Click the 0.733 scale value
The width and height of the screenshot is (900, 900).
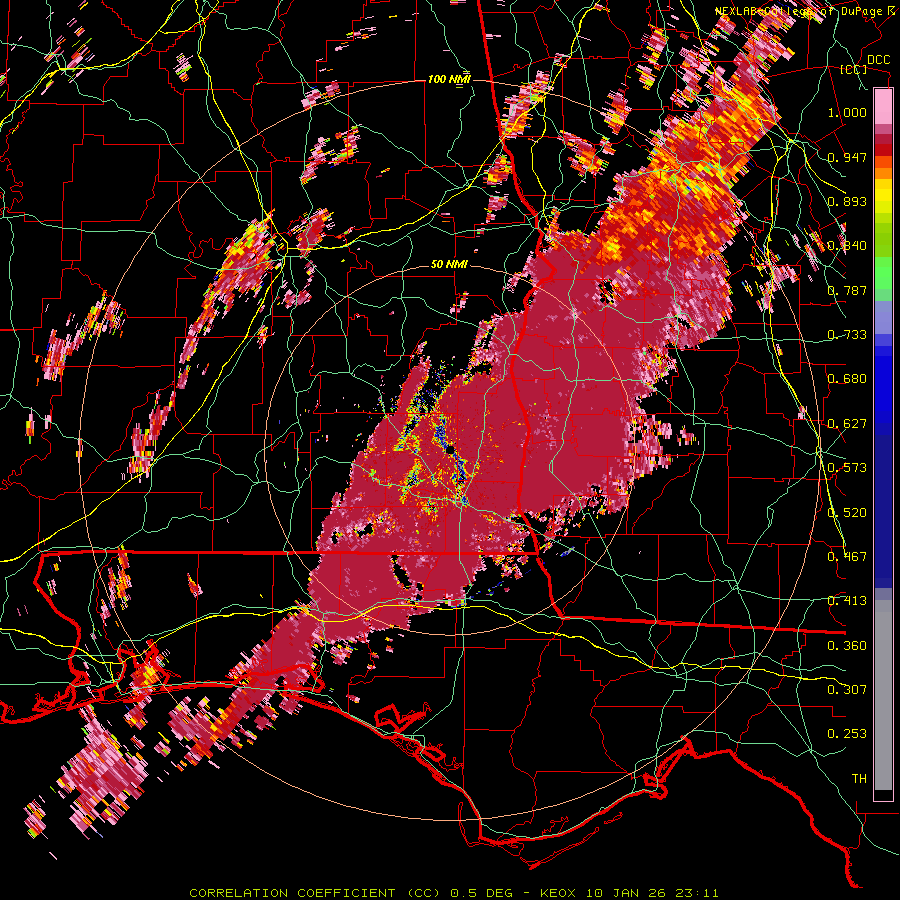847,335
